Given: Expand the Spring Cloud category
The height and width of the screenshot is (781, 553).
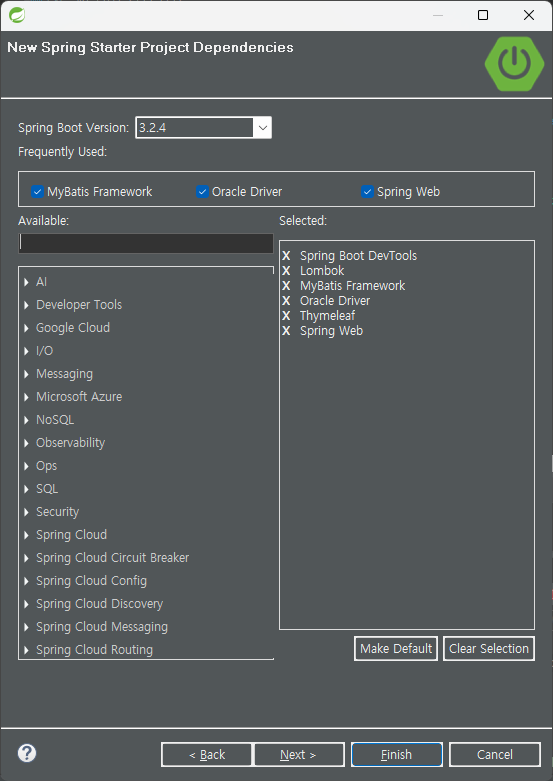Looking at the screenshot, I should point(26,535).
